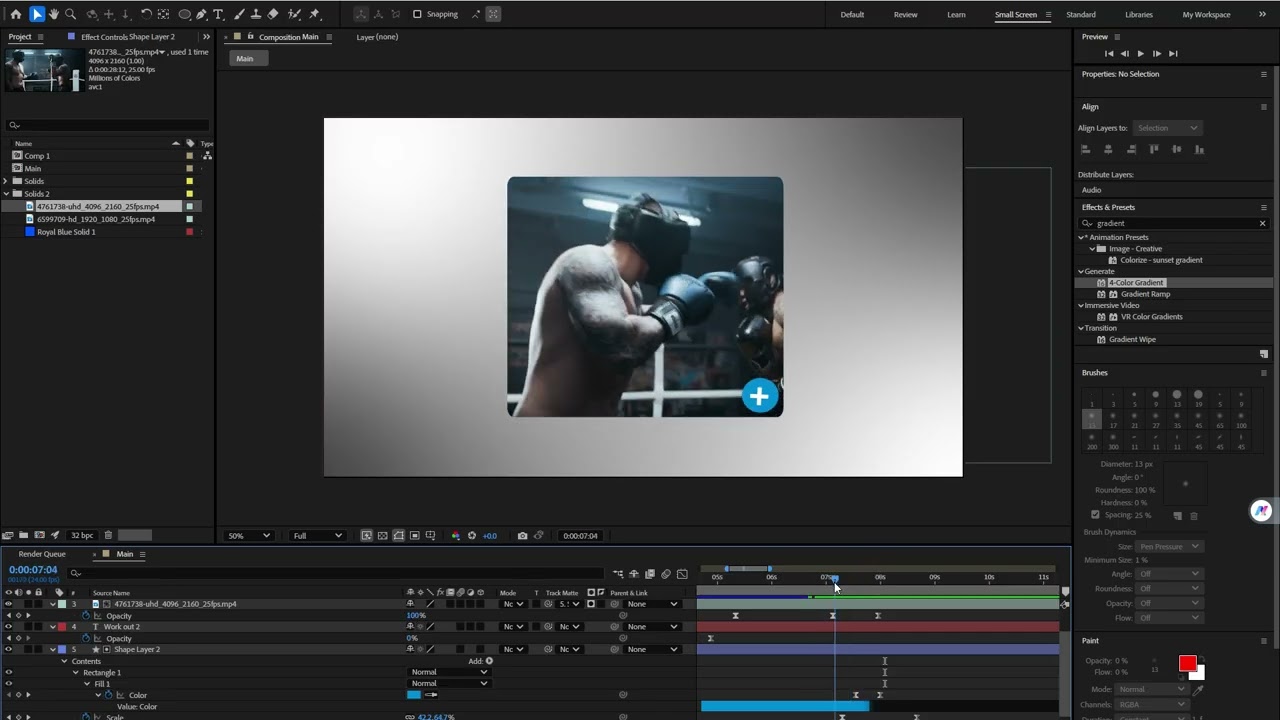Screen dimensions: 1280x720
Task: Open Rectangle 1 blend mode Normal dropdown
Action: click(x=449, y=673)
